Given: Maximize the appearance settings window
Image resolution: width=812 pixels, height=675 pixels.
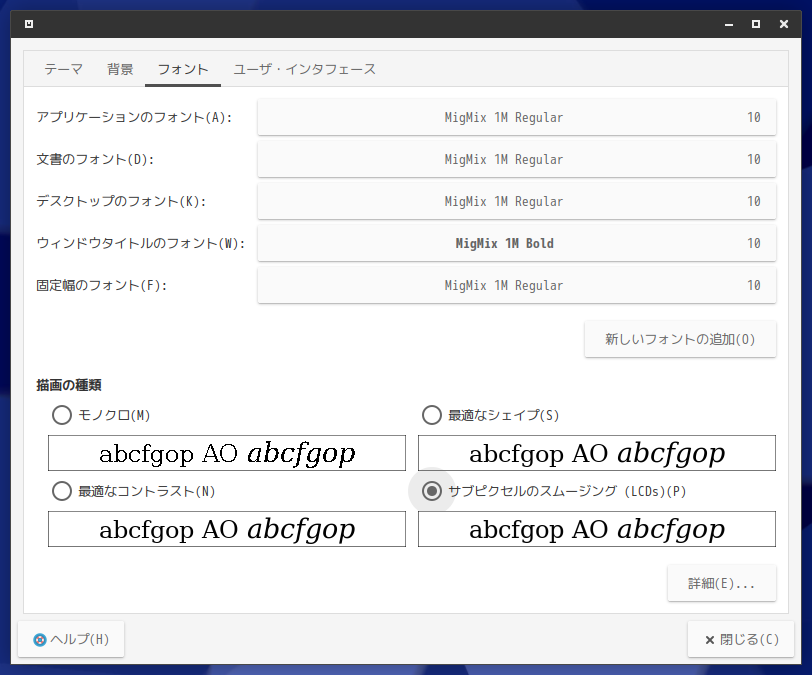Looking at the screenshot, I should point(756,24).
